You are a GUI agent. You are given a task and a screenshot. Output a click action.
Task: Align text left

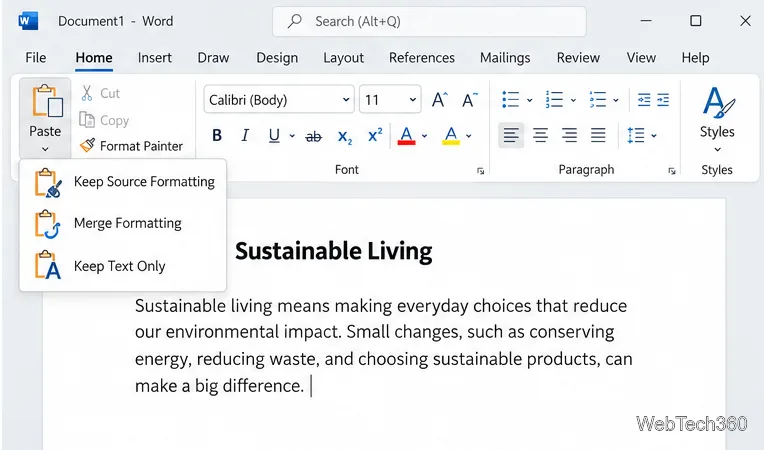click(511, 135)
